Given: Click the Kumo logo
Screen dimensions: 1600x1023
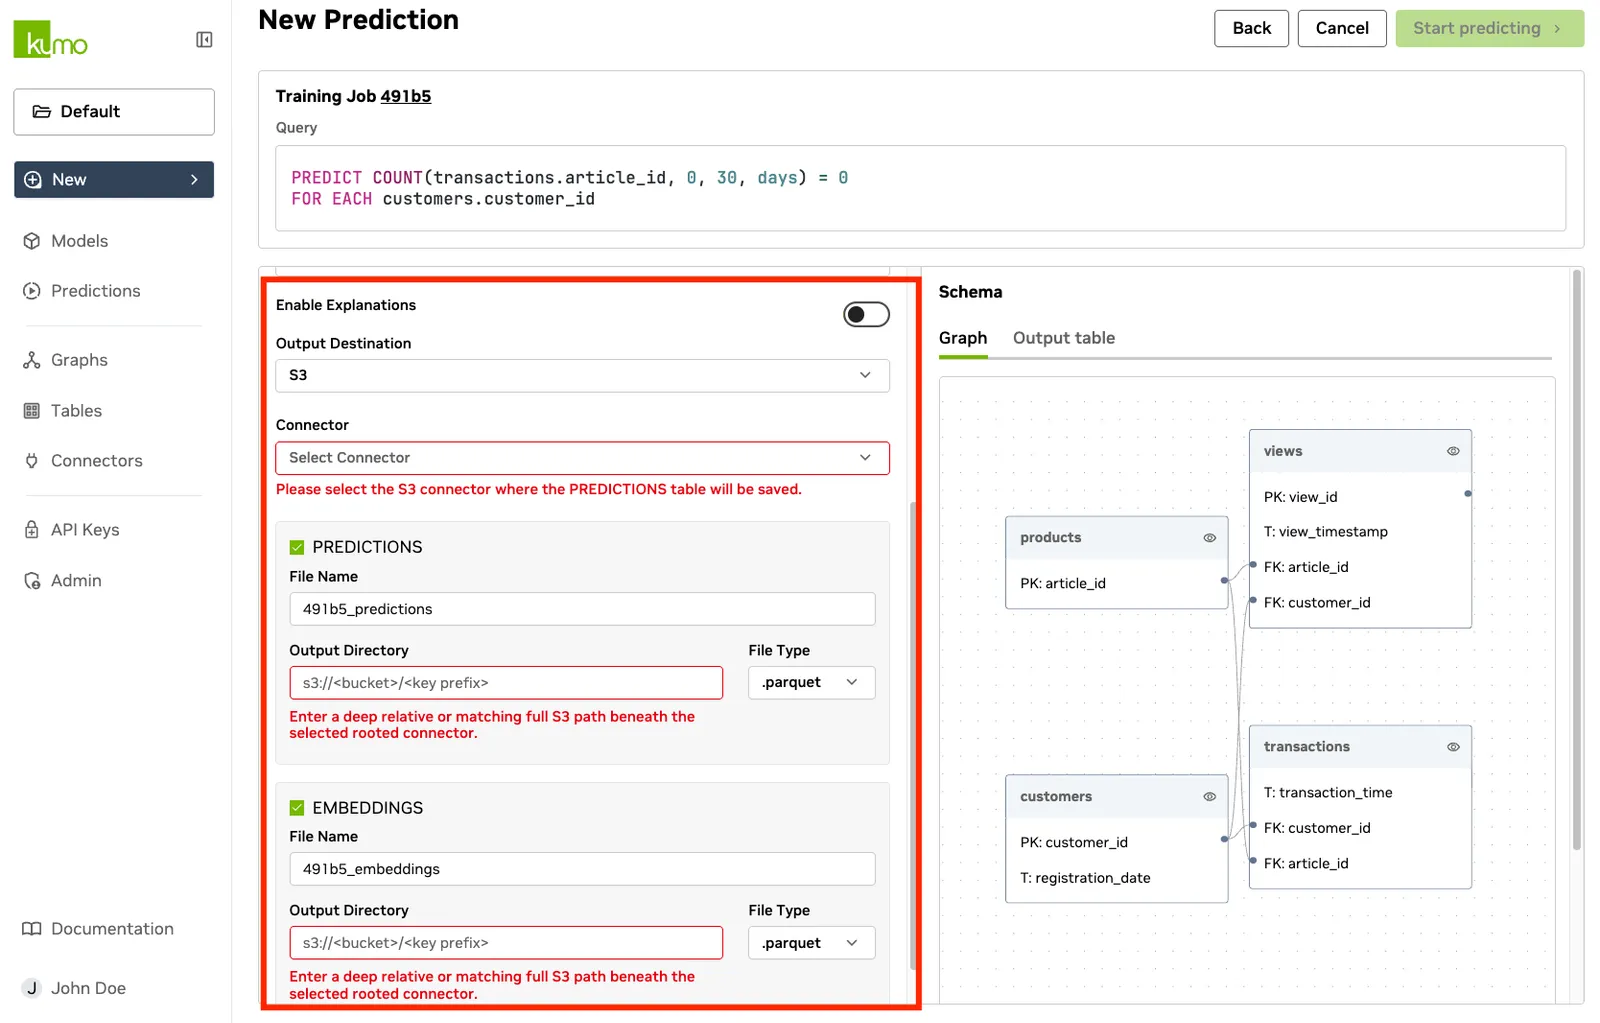Looking at the screenshot, I should point(50,39).
